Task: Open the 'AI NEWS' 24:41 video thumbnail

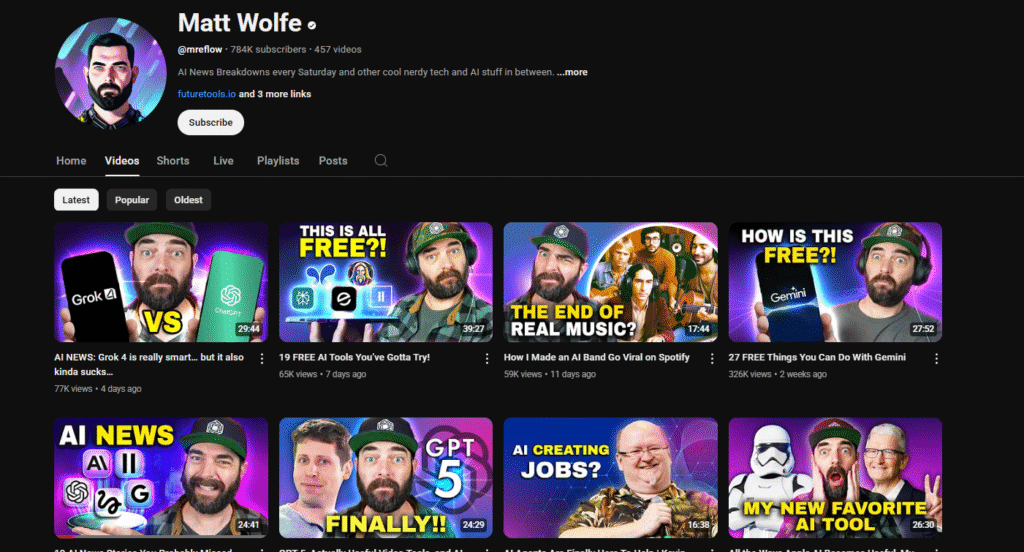Action: [161, 478]
